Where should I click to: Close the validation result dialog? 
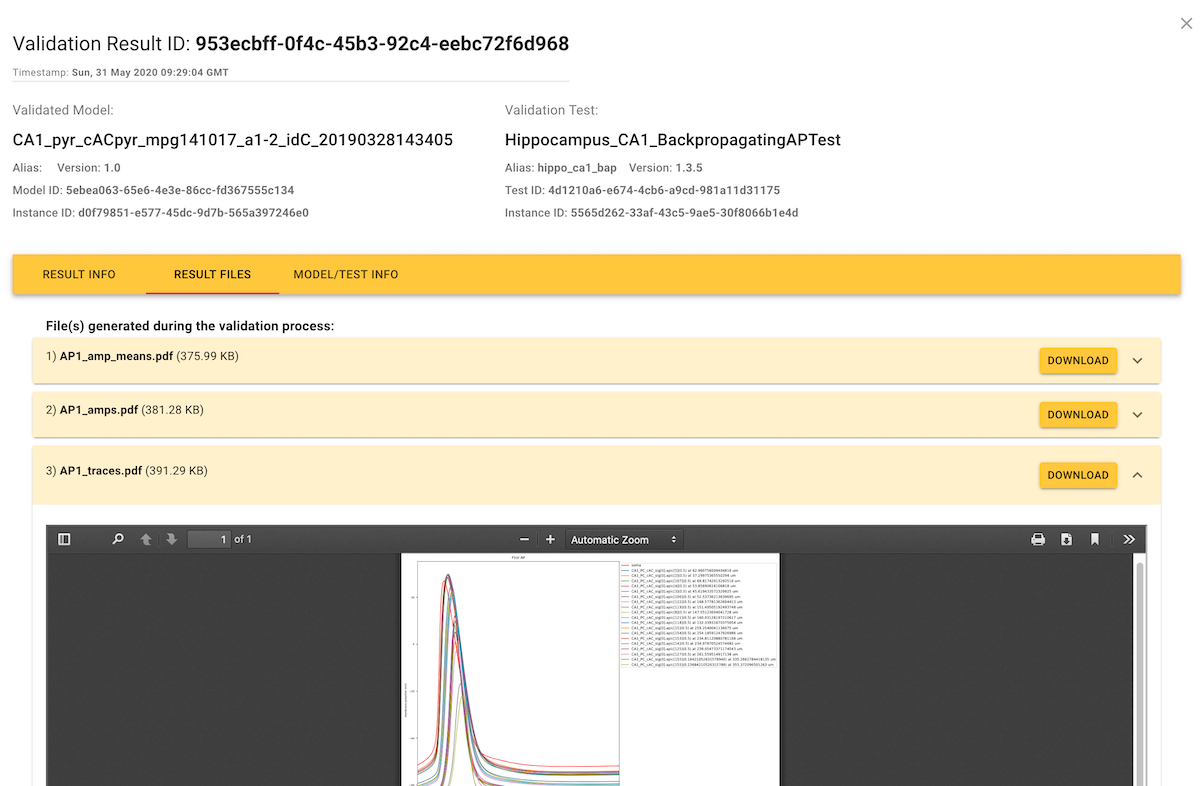point(1186,23)
